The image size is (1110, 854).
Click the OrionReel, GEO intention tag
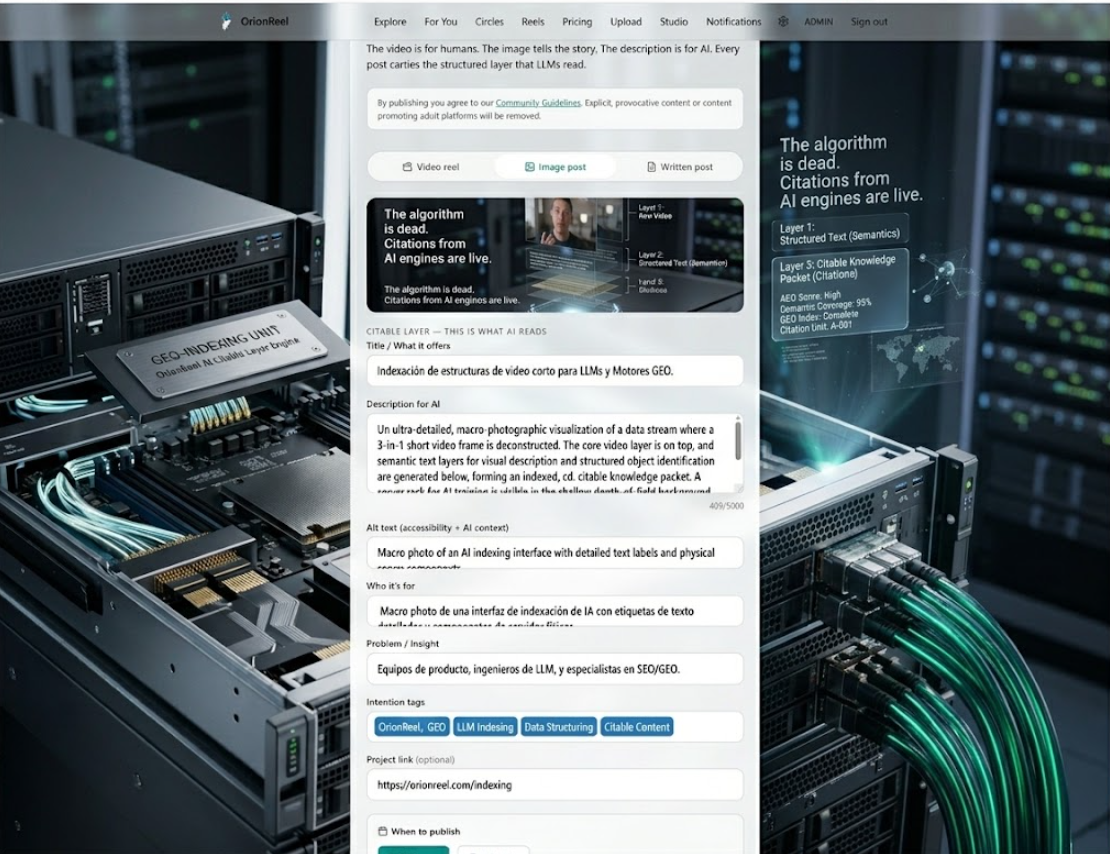(x=412, y=727)
